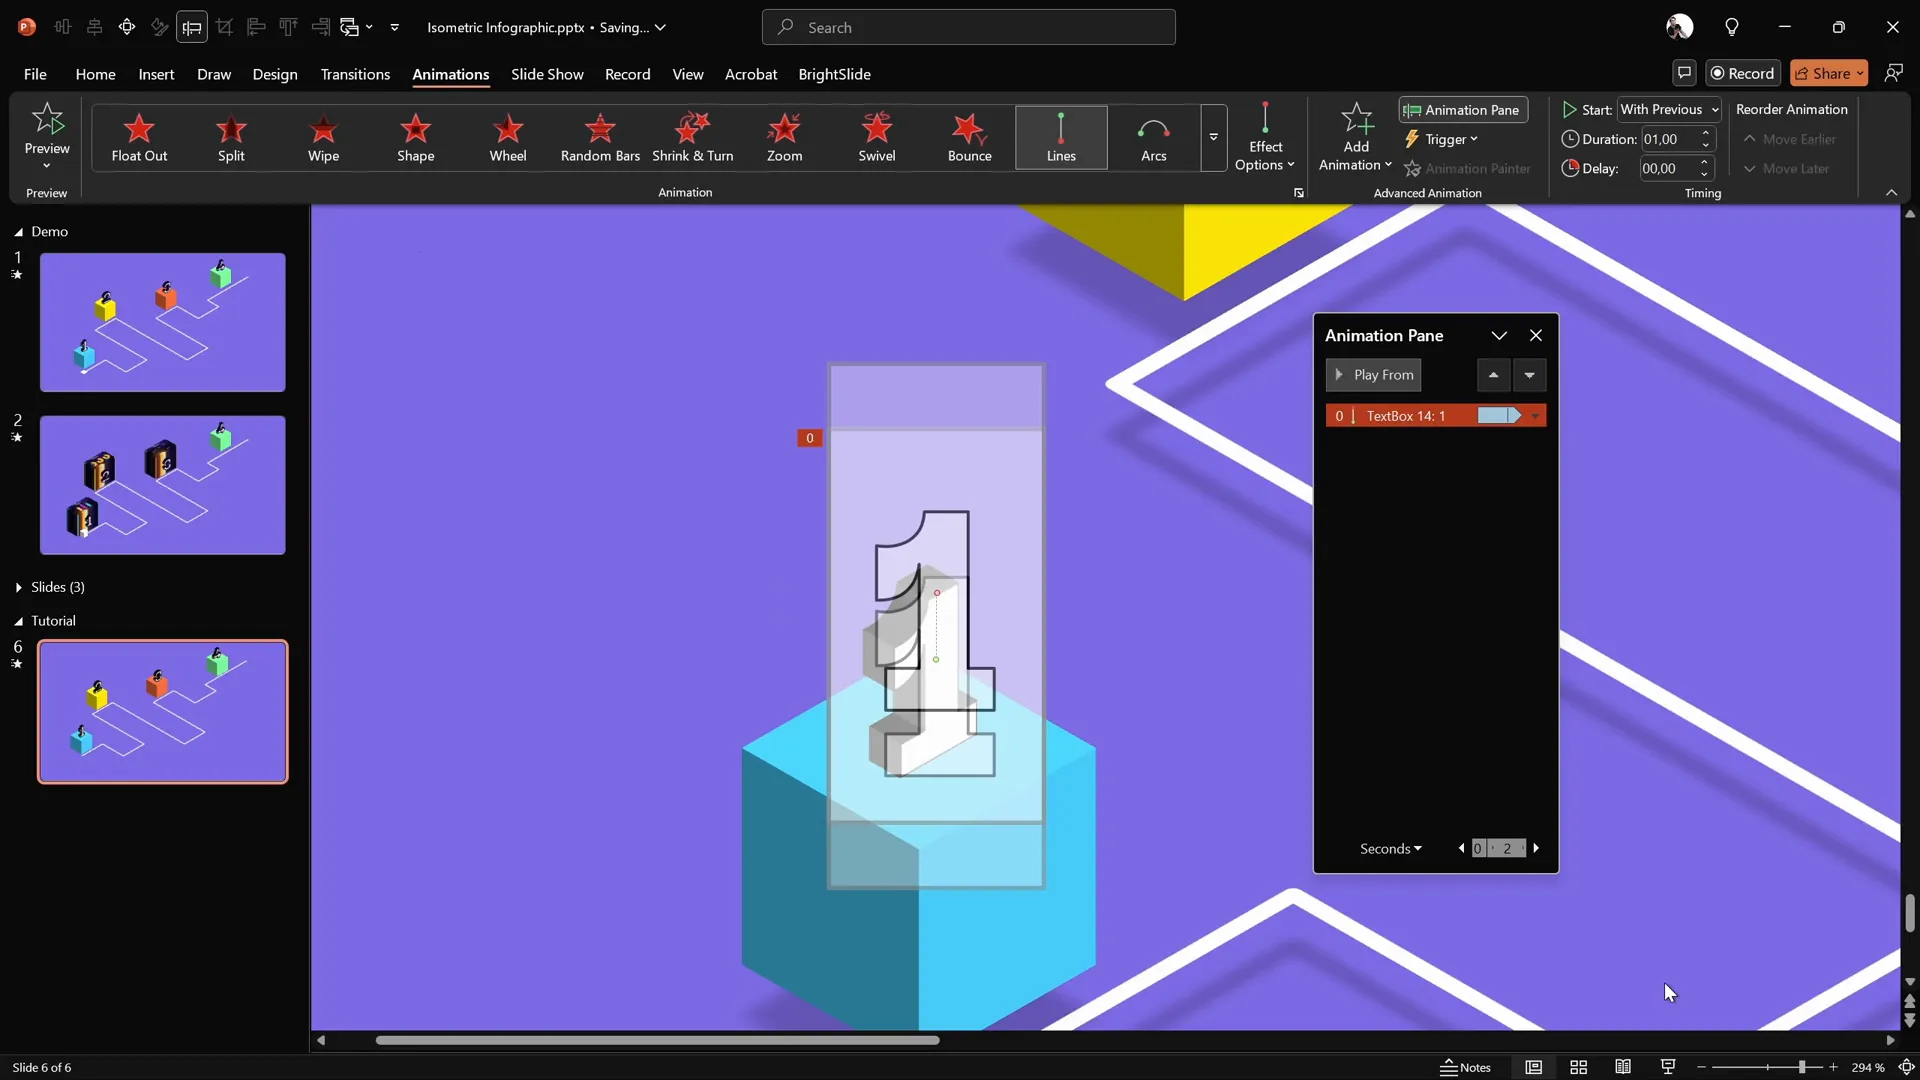
Task: Activate the Animation Painter tool
Action: pos(1468,168)
